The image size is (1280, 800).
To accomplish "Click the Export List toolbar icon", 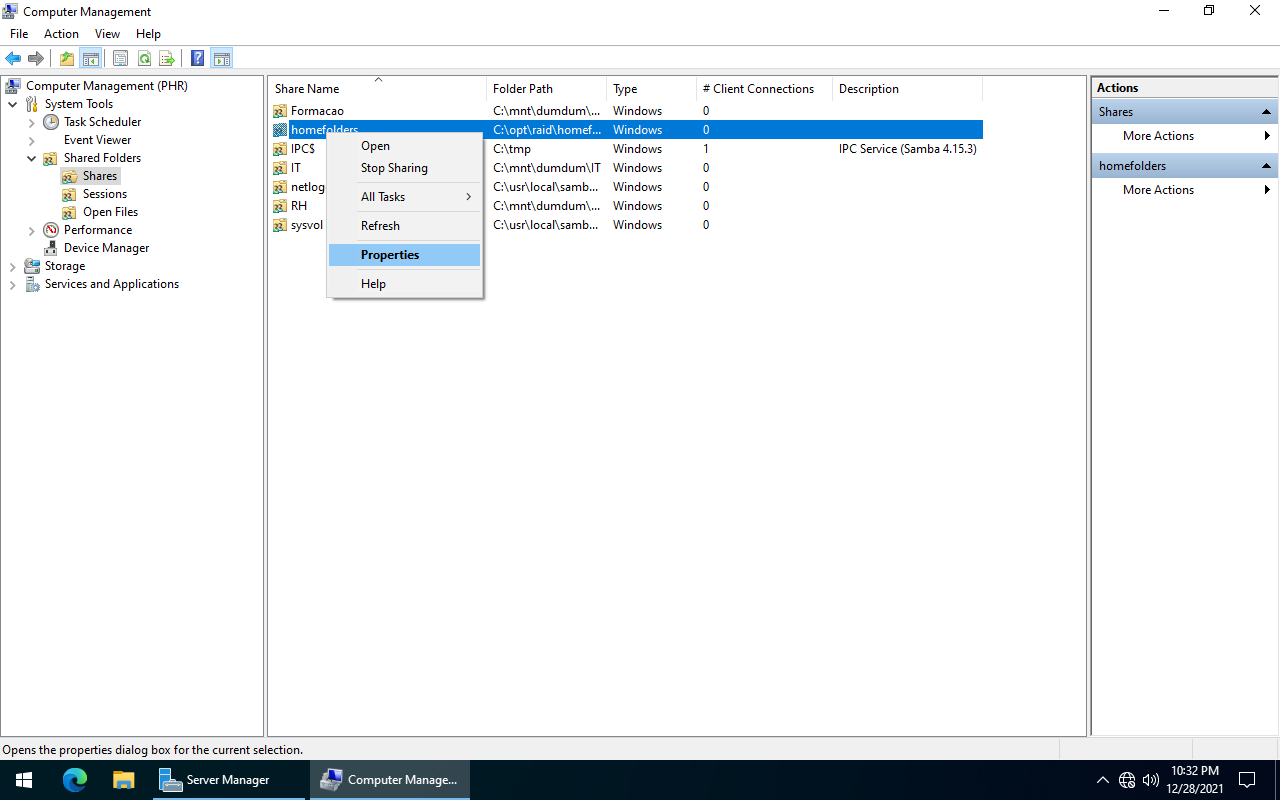I will coord(167,58).
